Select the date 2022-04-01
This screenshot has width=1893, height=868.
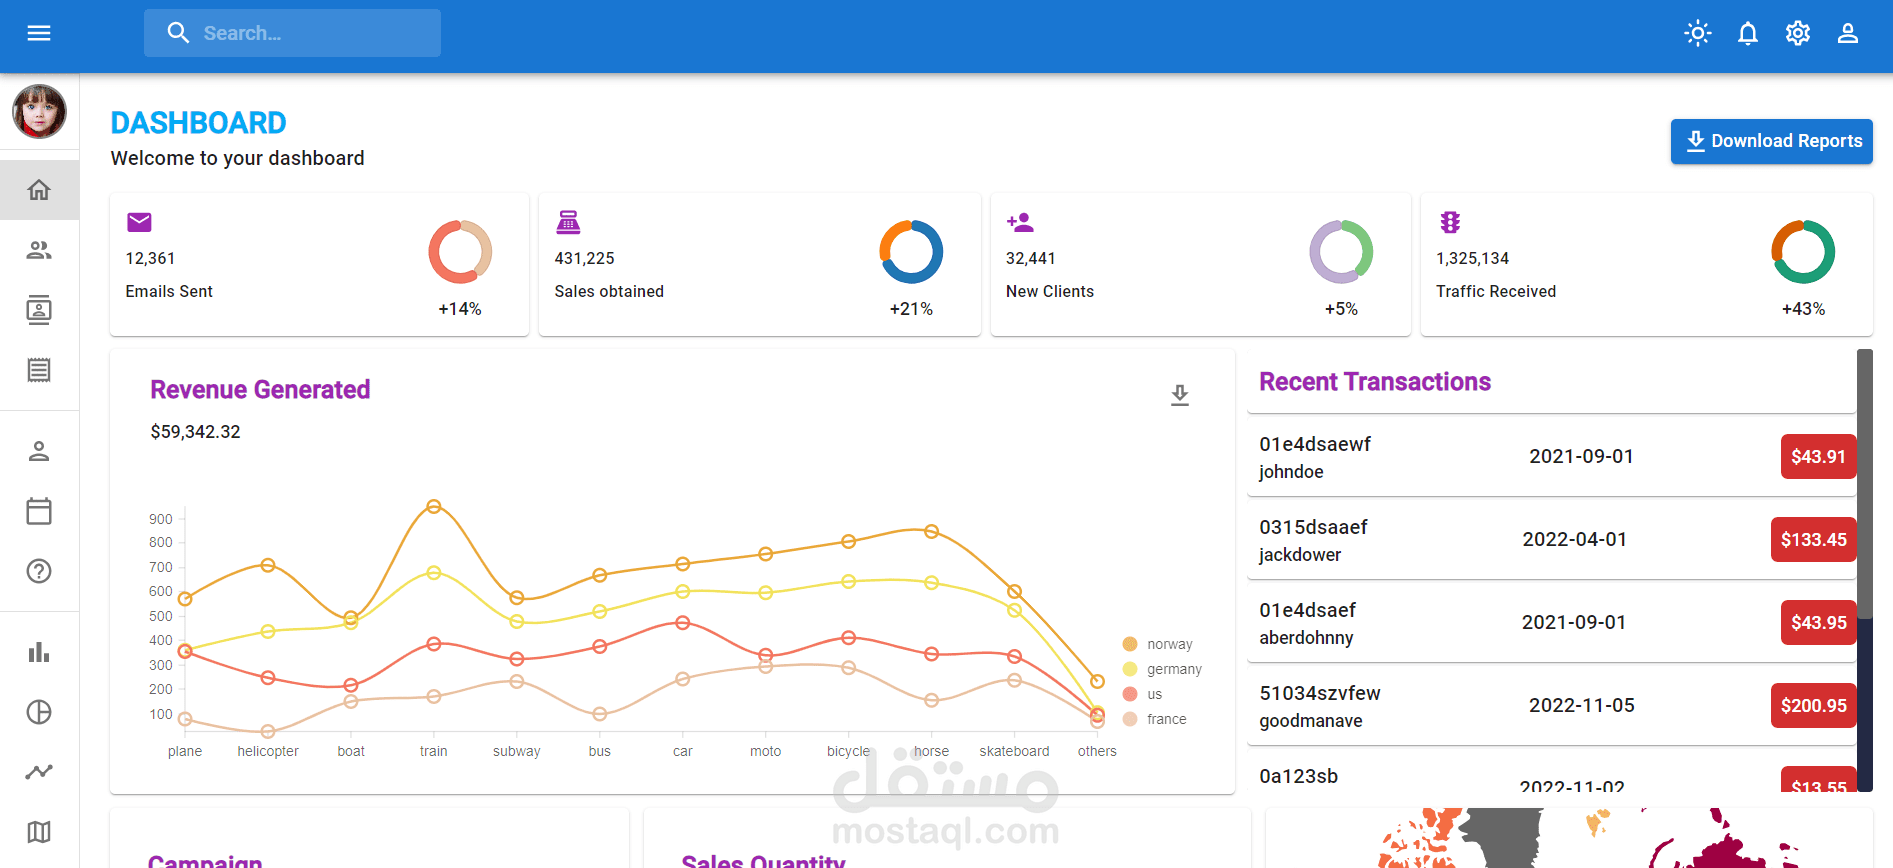coord(1575,539)
